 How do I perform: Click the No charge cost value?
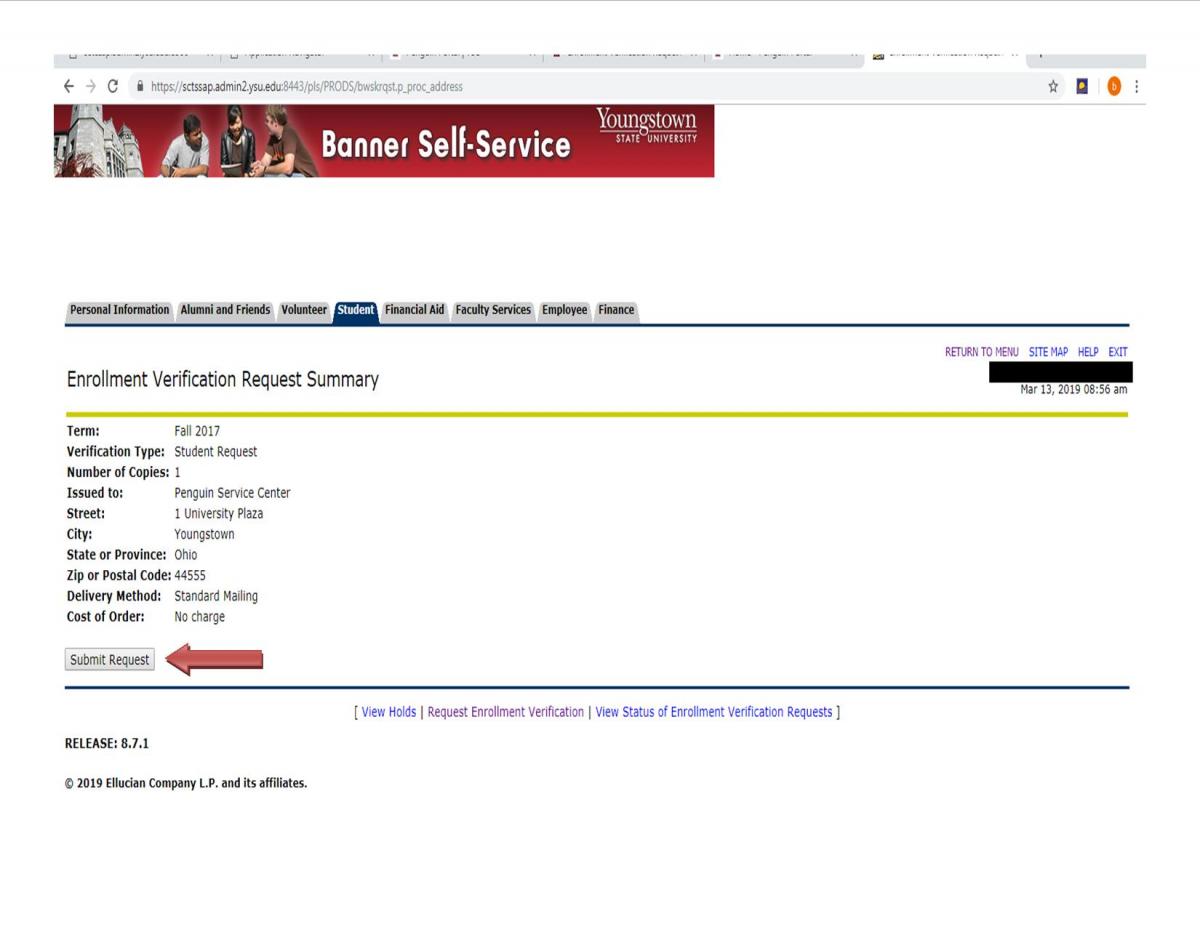(x=200, y=617)
